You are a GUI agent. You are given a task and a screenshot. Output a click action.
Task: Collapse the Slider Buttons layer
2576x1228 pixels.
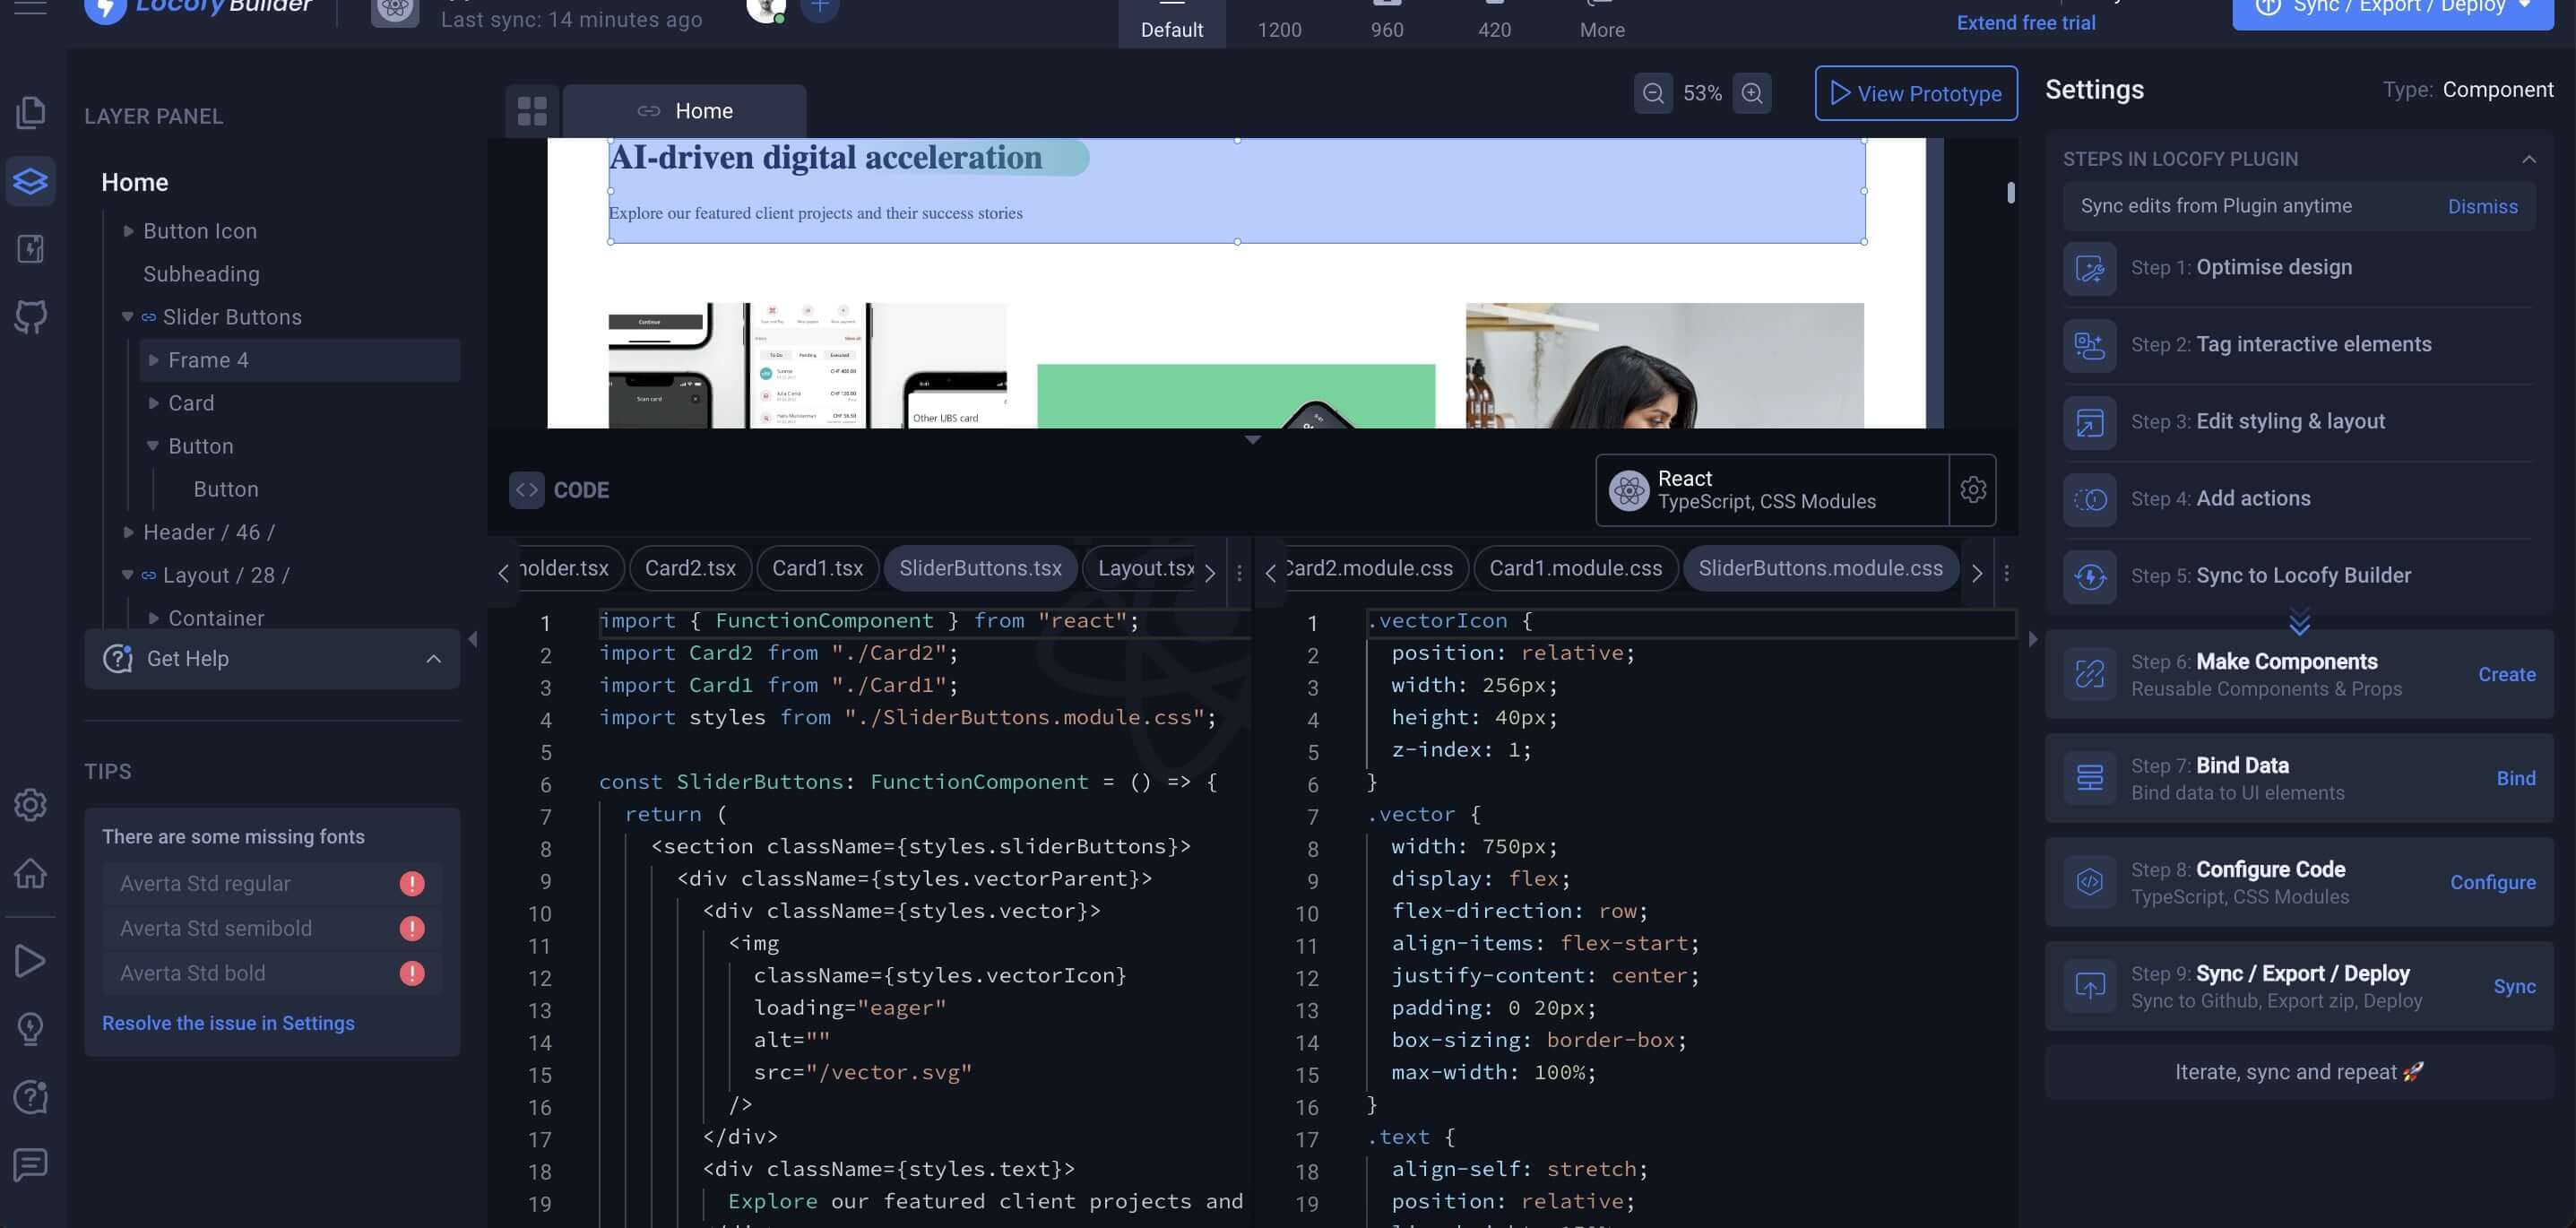coord(127,317)
